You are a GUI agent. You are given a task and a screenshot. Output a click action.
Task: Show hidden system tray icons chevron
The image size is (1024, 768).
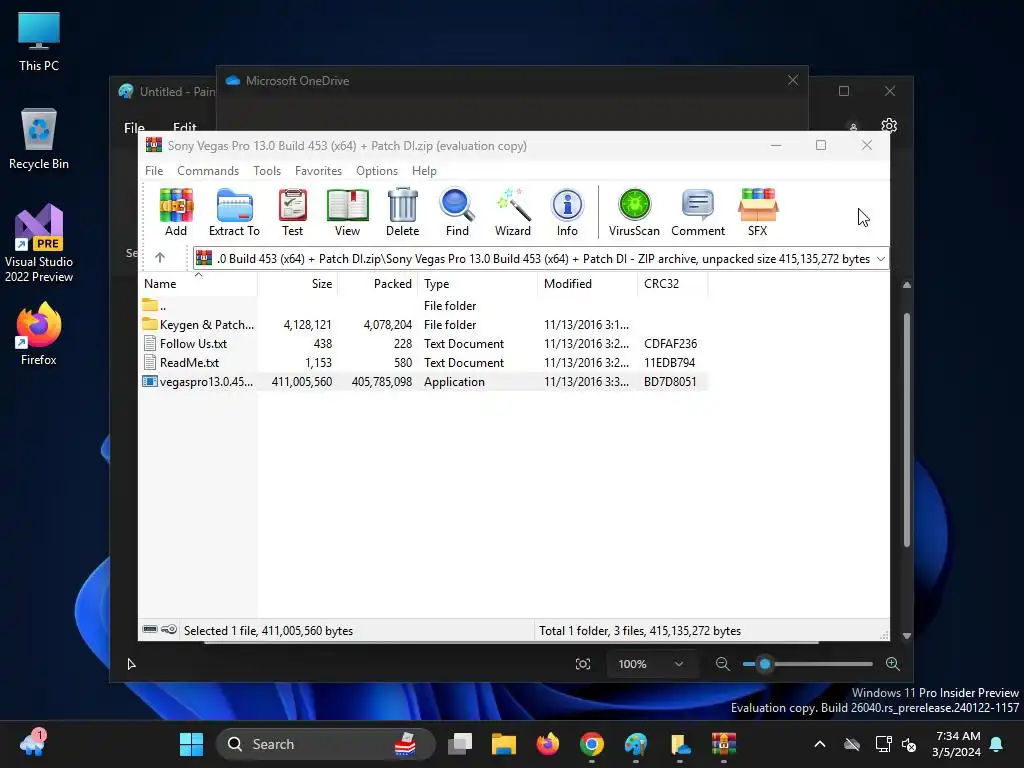pyautogui.click(x=820, y=744)
